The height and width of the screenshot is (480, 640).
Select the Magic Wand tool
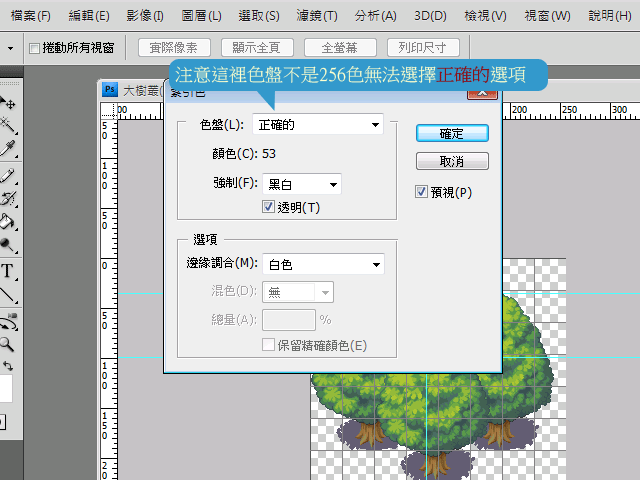[7, 125]
